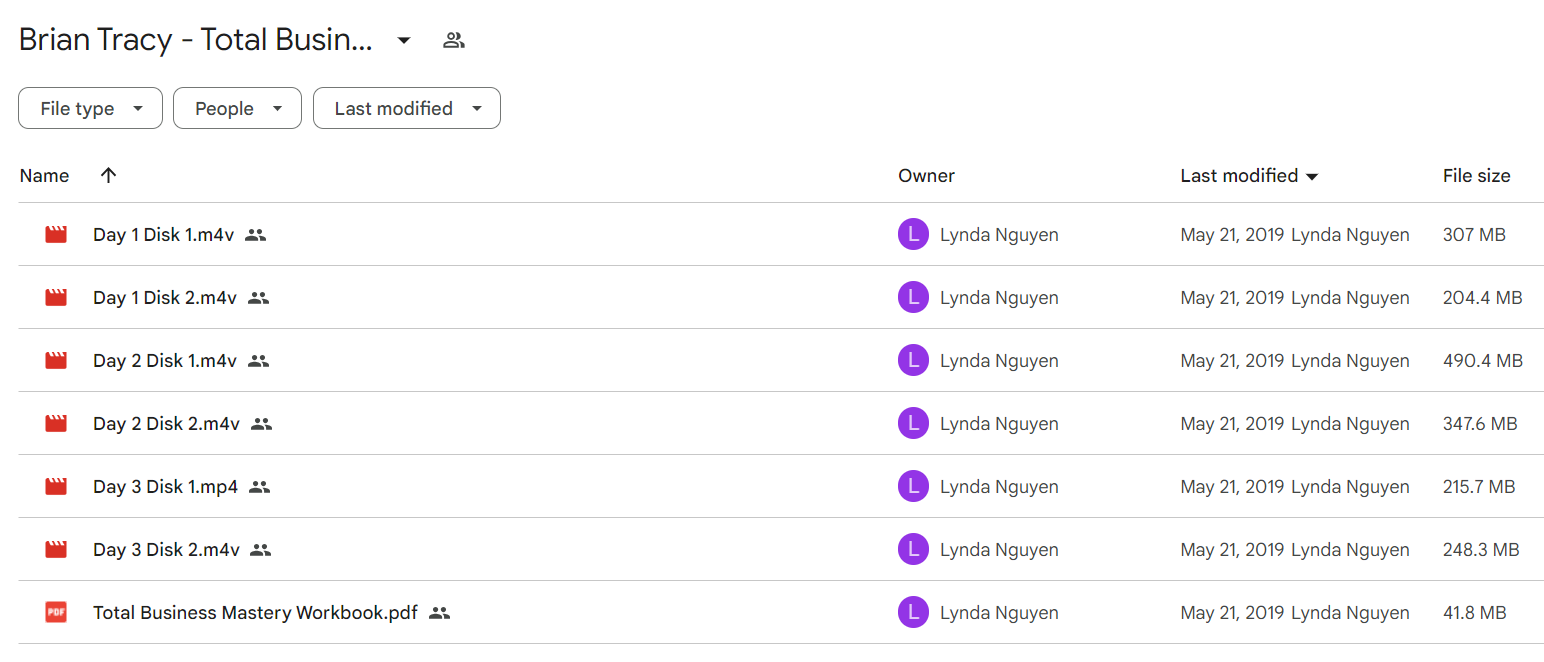
Task: Expand the folder title dropdown arrow
Action: tap(404, 40)
